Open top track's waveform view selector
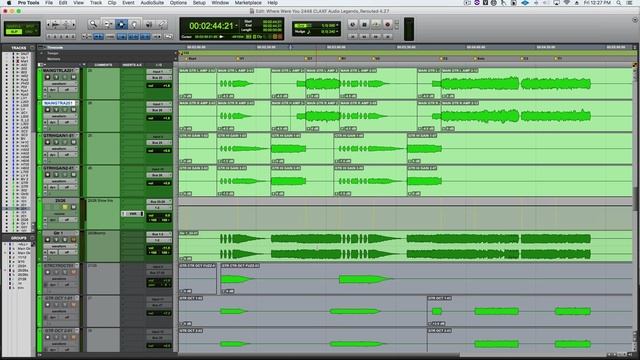 60,84
